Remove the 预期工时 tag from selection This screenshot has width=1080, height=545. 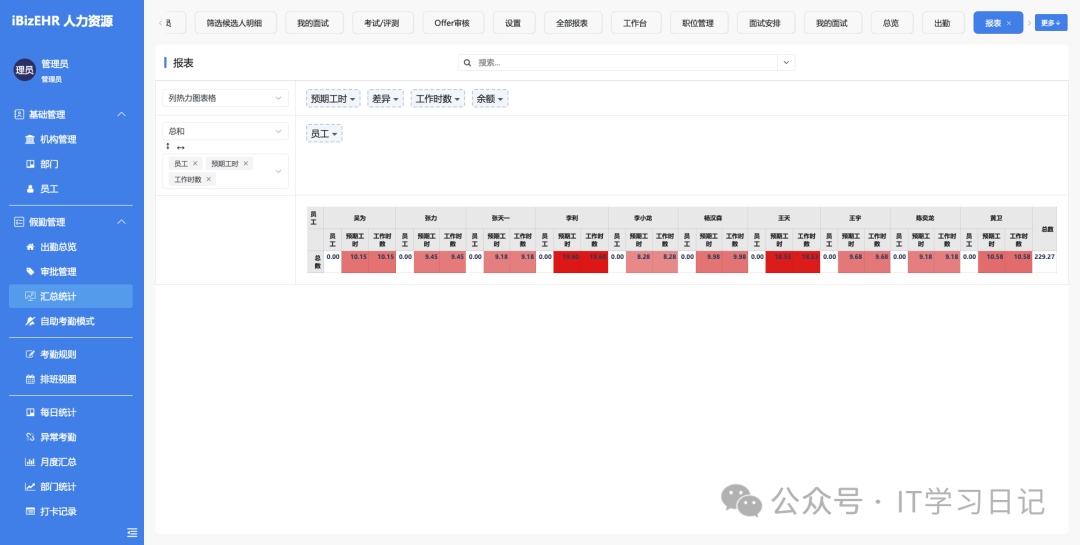pos(246,163)
